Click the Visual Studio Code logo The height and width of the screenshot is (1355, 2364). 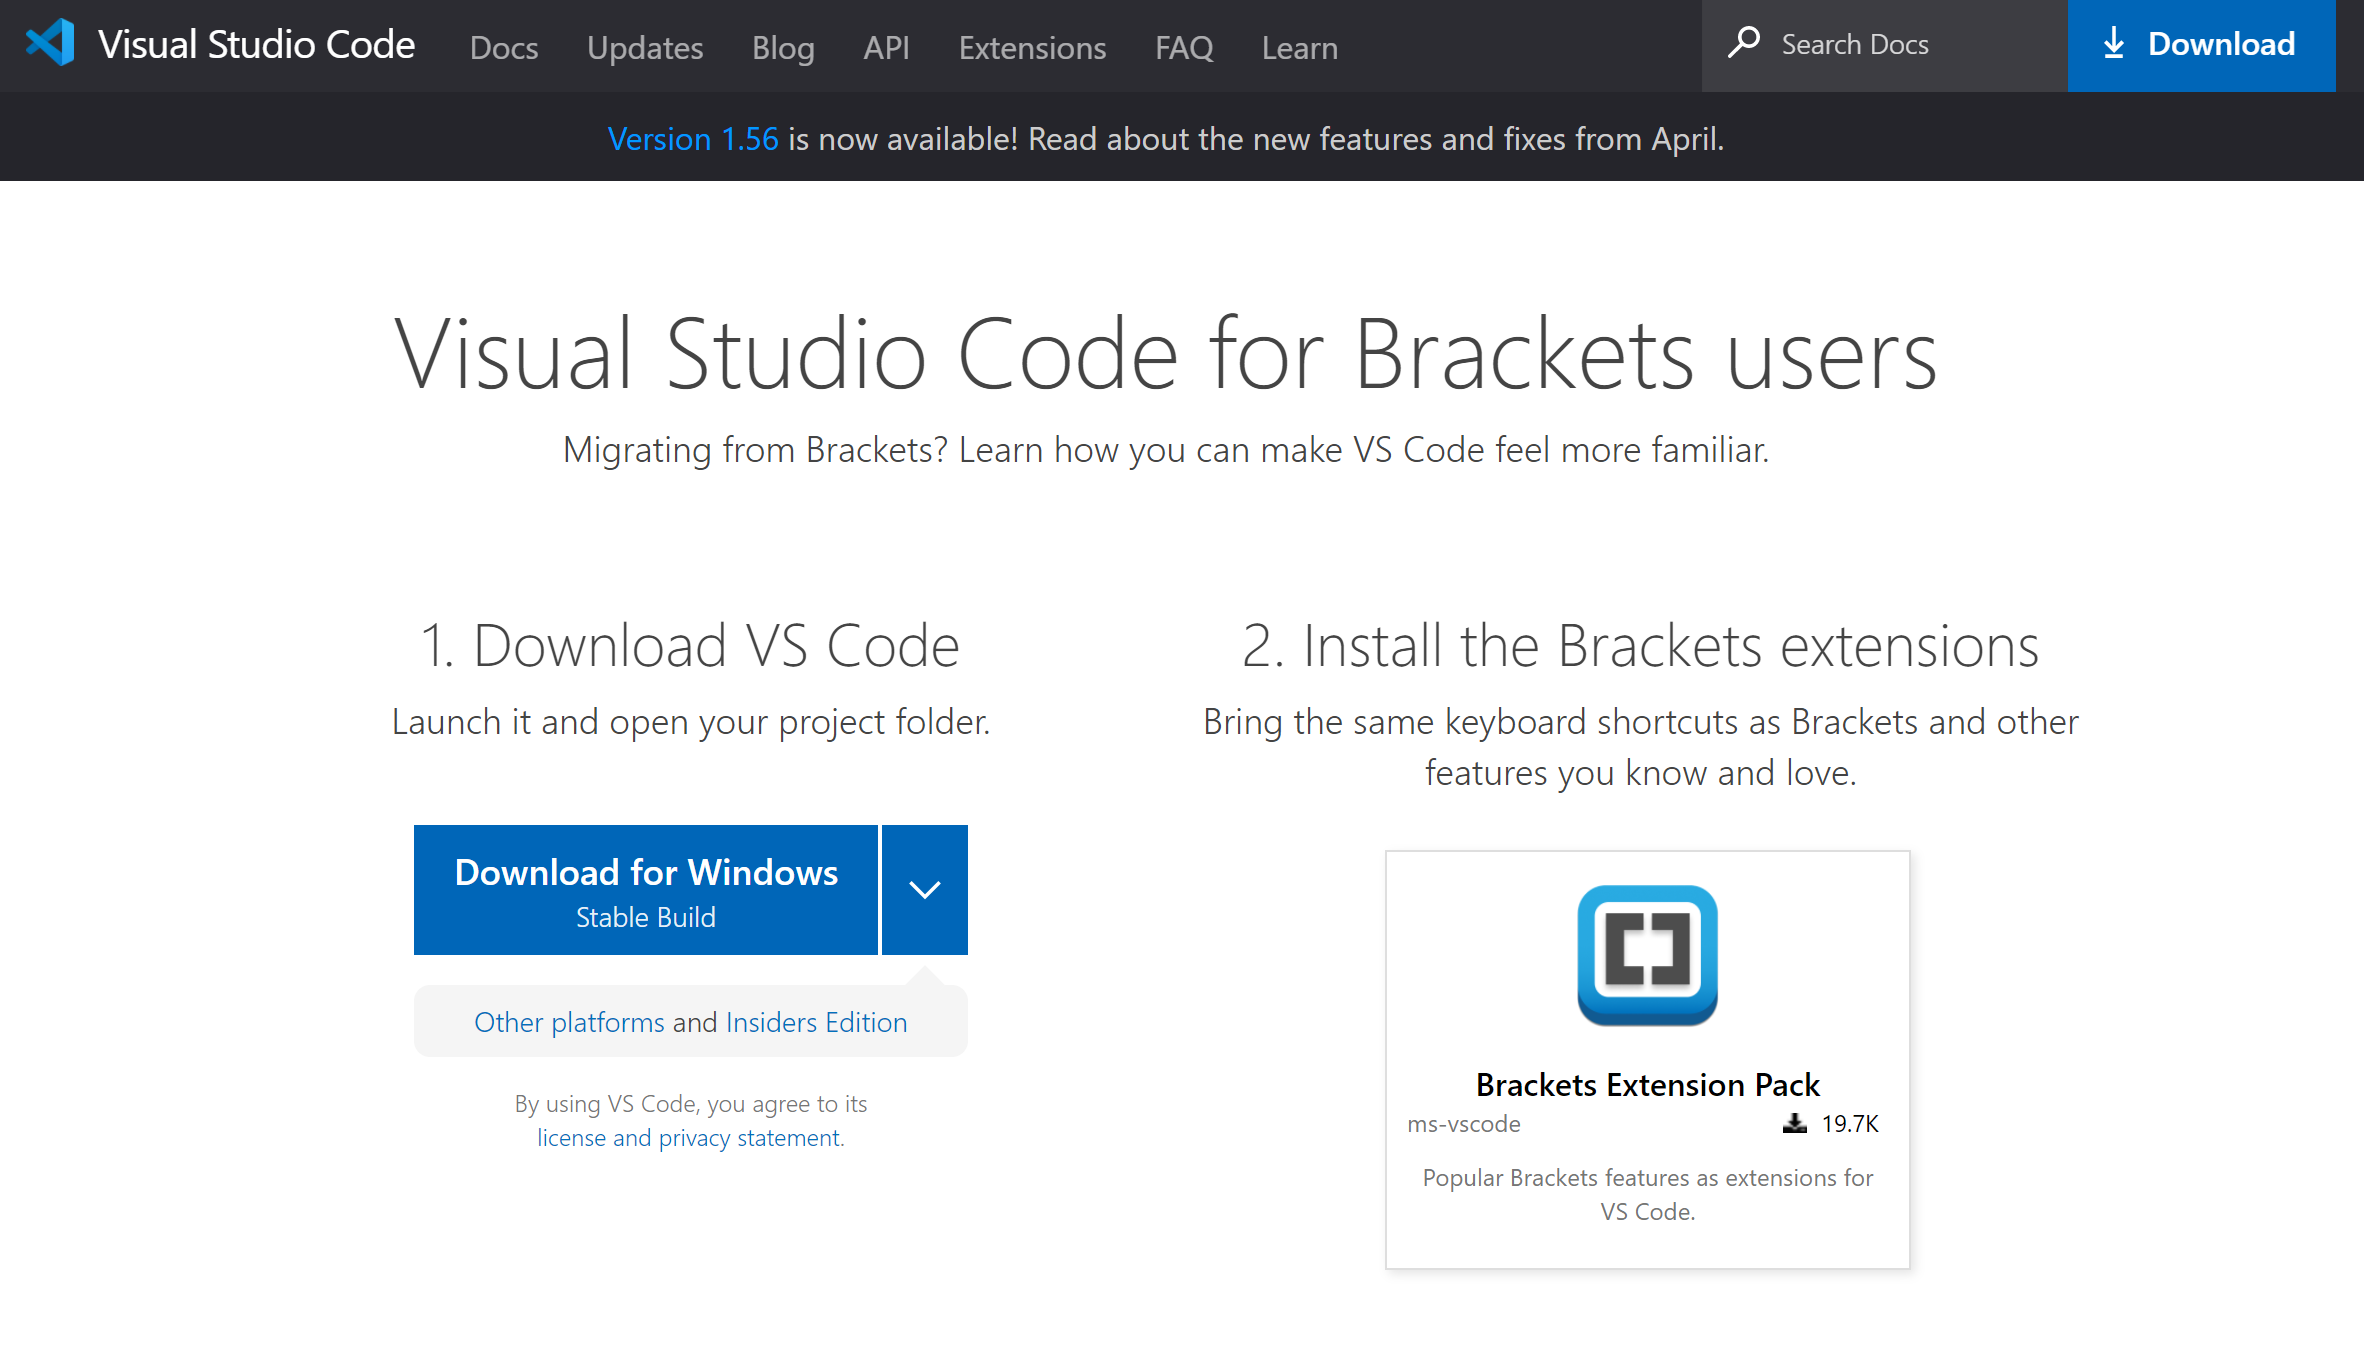click(x=51, y=42)
